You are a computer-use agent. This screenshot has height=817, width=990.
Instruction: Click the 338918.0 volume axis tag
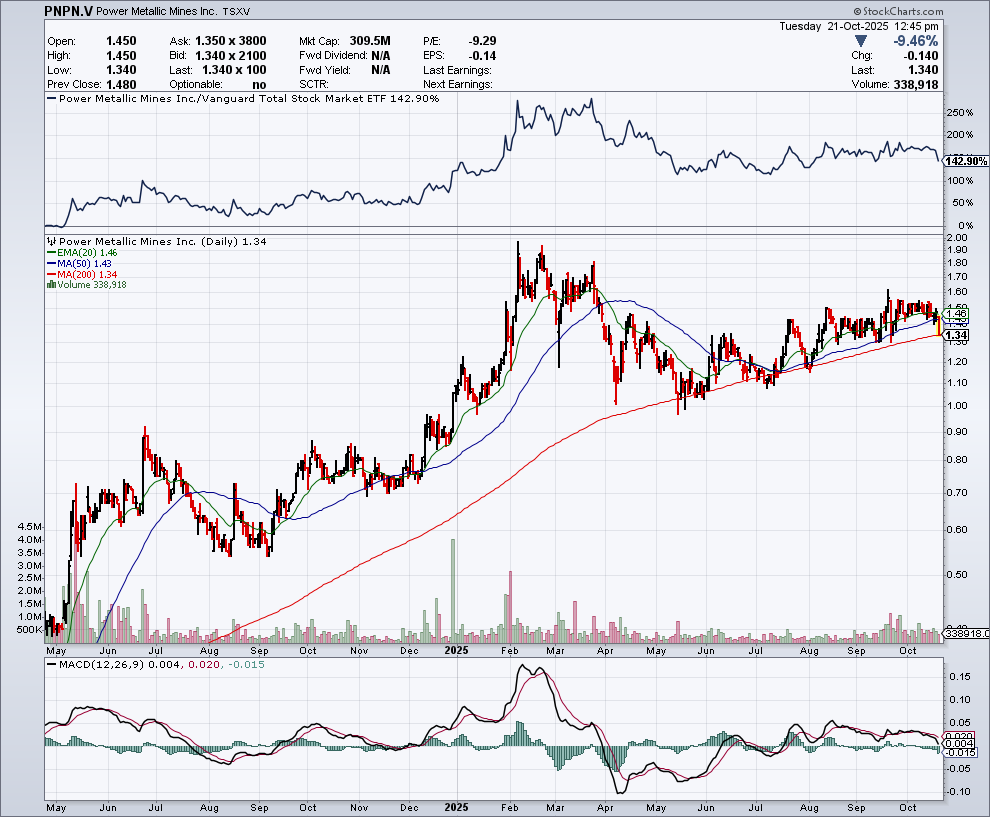(964, 633)
